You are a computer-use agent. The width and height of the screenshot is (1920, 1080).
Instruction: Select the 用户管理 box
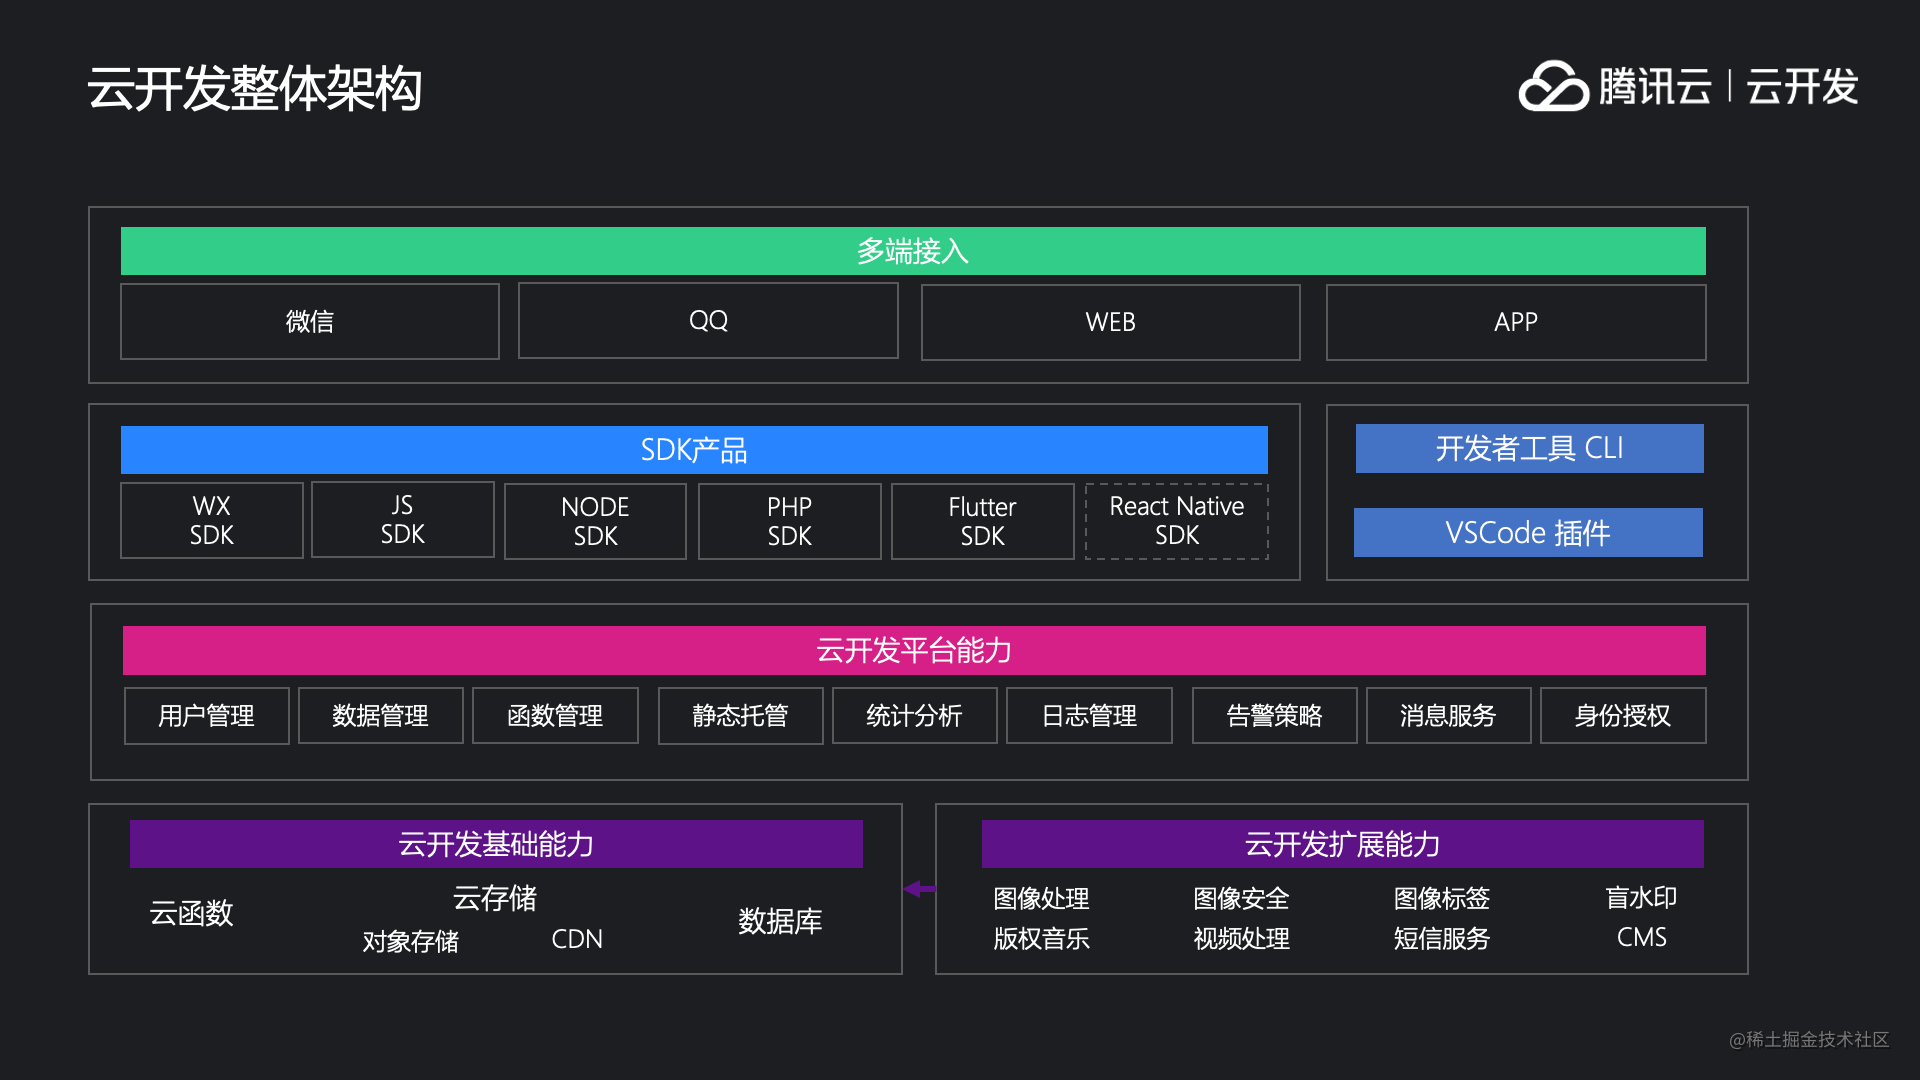207,716
